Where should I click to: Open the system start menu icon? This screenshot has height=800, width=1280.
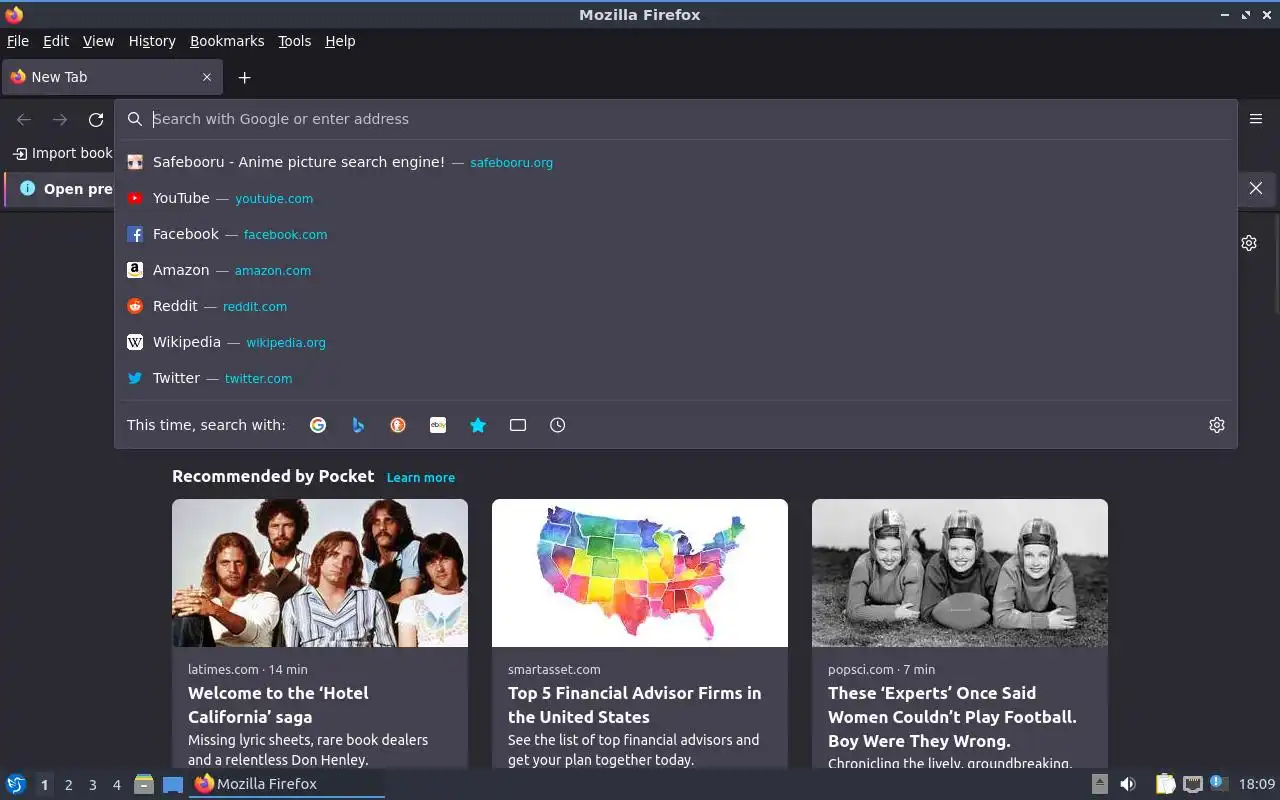point(16,784)
